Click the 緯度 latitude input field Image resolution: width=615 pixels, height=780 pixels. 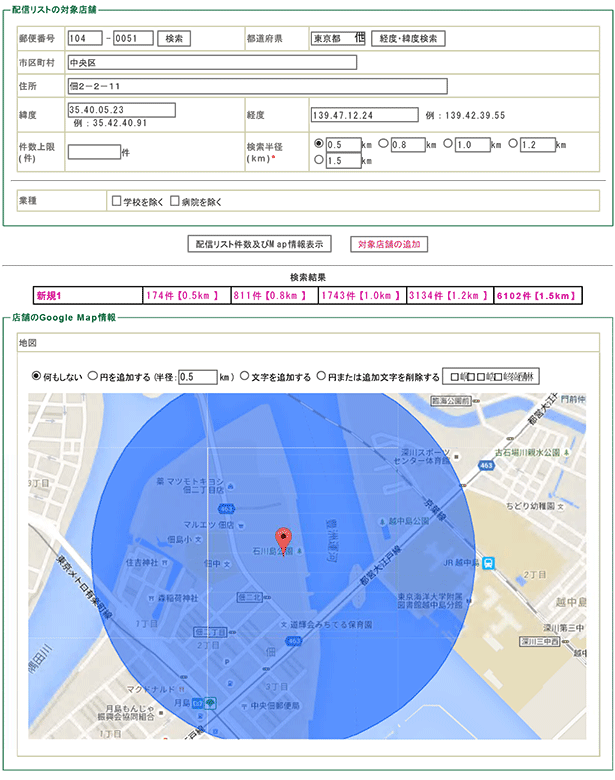(122, 110)
